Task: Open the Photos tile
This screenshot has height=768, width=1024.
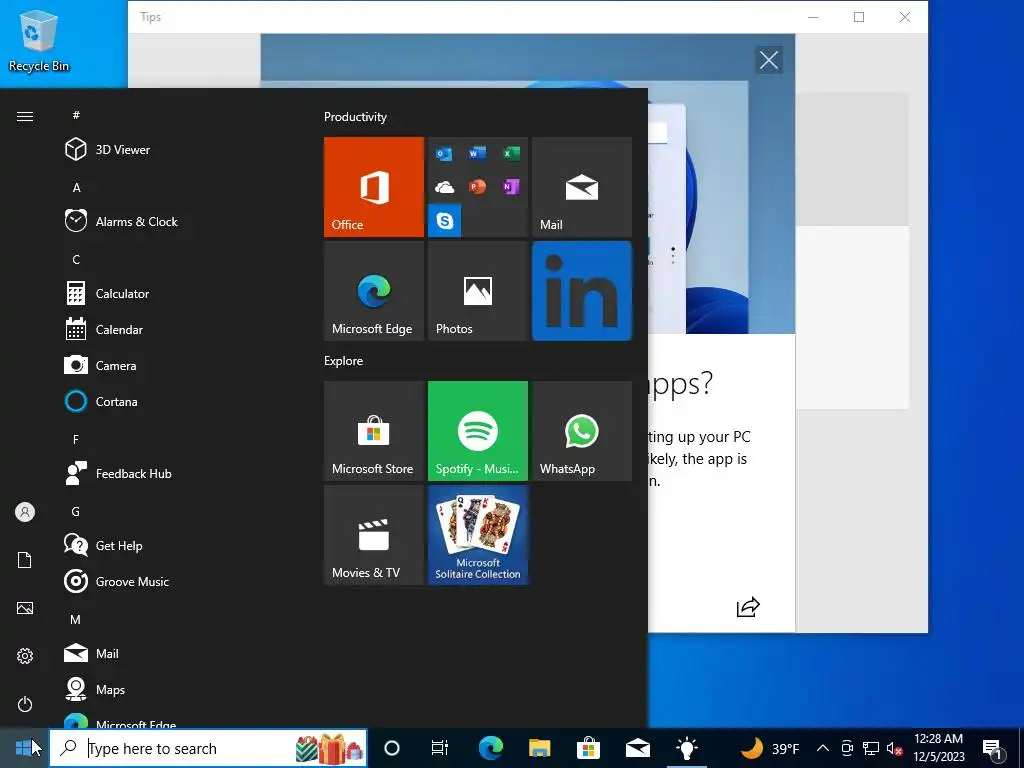Action: 477,291
